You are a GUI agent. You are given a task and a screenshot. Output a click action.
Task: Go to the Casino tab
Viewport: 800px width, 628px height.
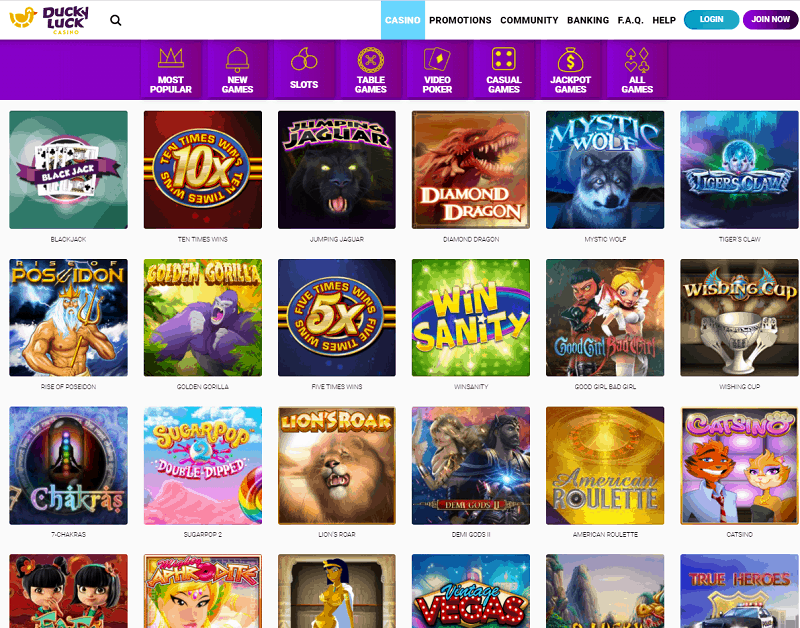pyautogui.click(x=403, y=20)
